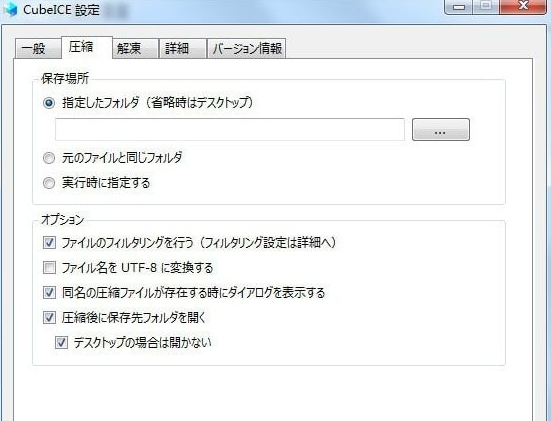The image size is (551, 421).
Task: Maximize the CubeICE settings window
Action: (487, 6)
